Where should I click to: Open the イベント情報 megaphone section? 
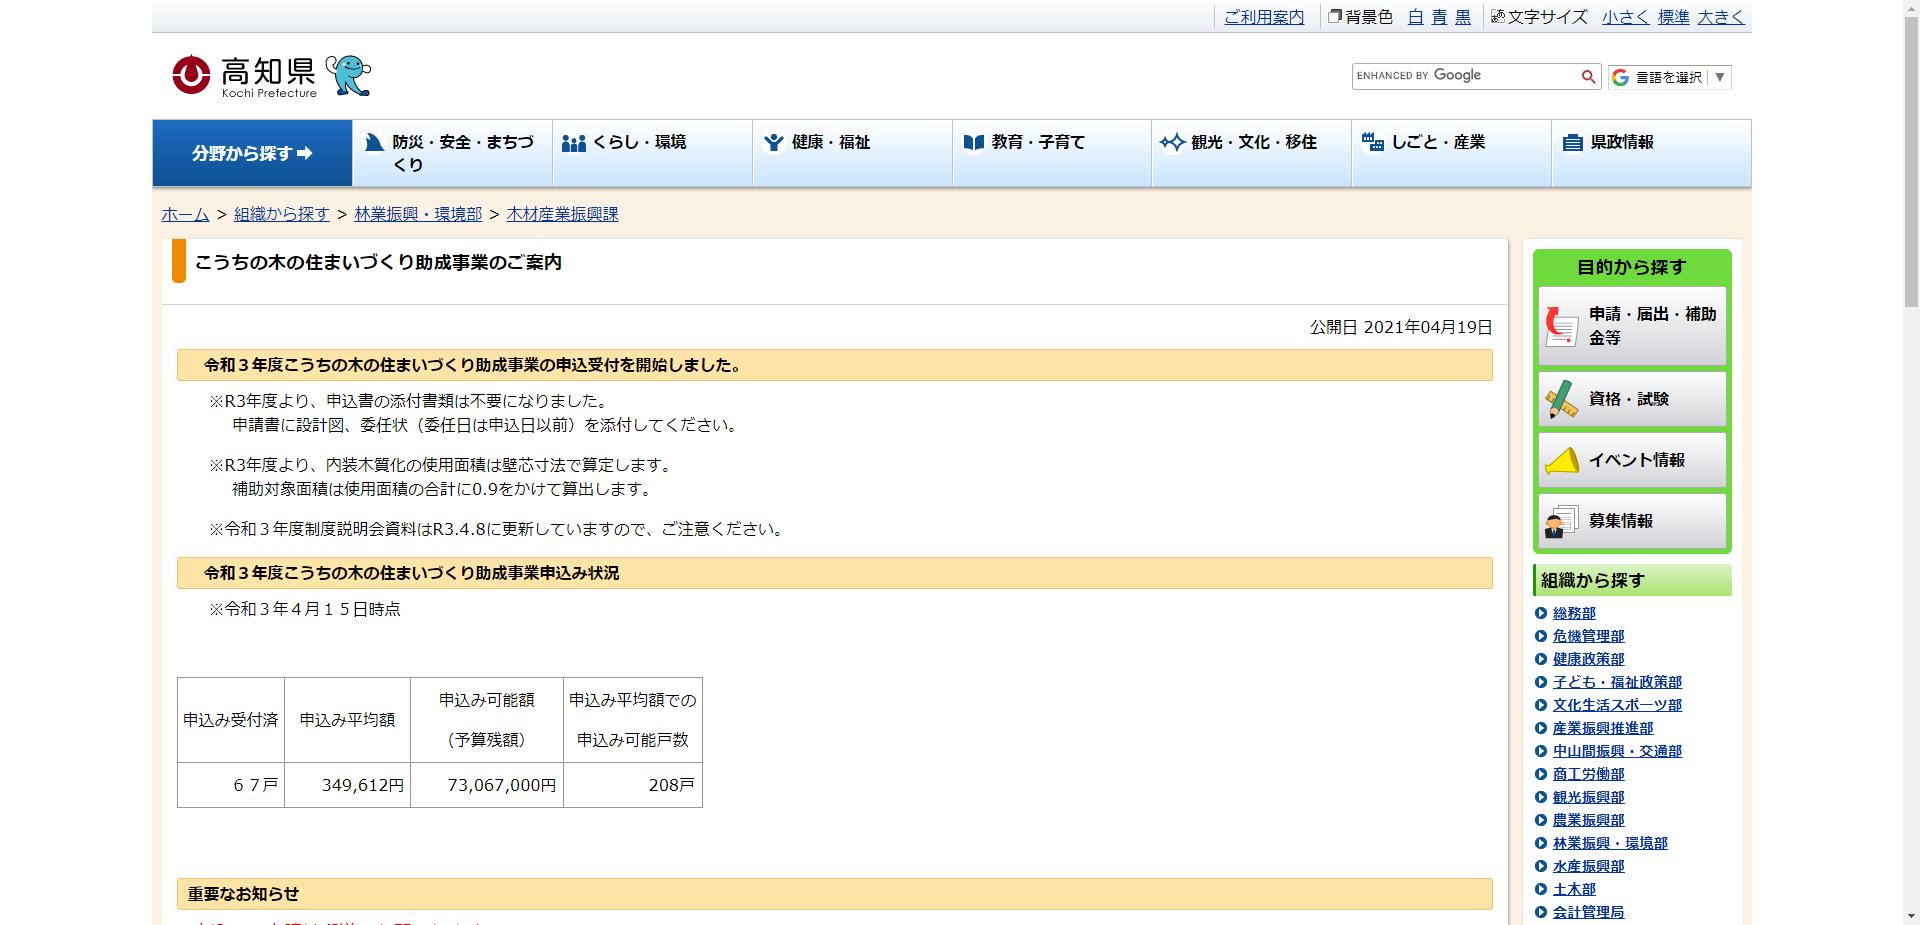point(1631,460)
